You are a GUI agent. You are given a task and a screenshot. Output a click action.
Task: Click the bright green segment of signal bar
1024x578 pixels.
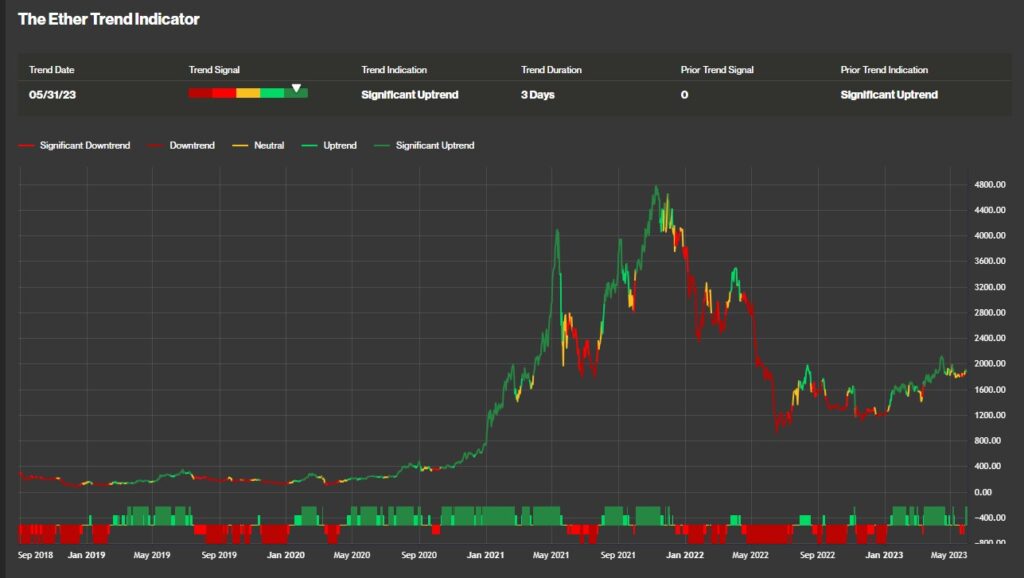tap(272, 93)
